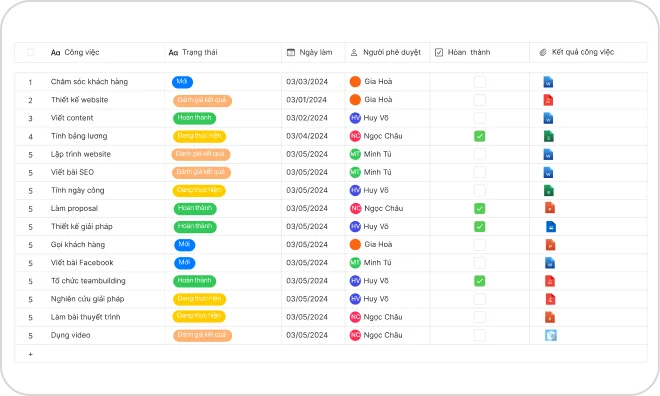
Task: Open the status tag for Lập trình website
Action: click(x=201, y=154)
